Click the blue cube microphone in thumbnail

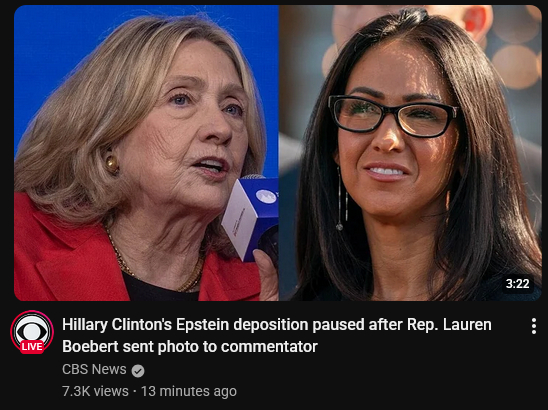click(x=250, y=218)
